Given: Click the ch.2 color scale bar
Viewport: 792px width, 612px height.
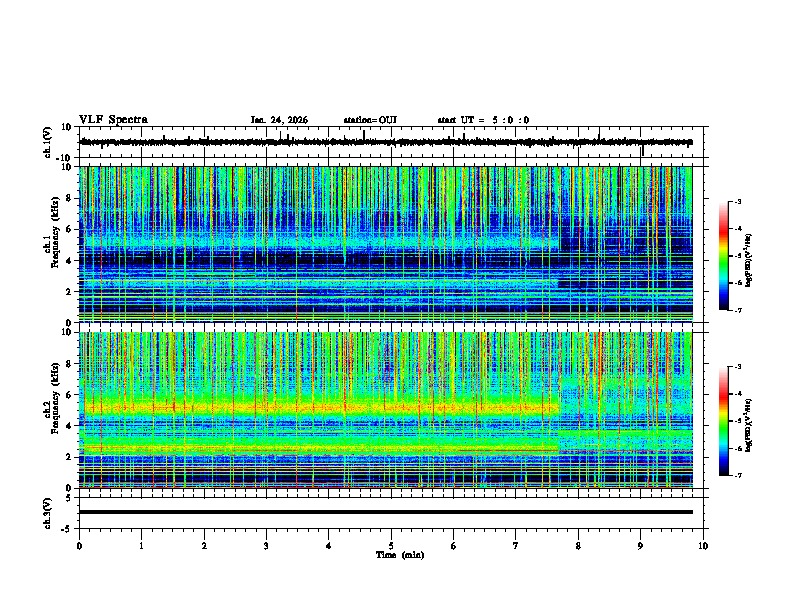Looking at the screenshot, I should click(724, 421).
